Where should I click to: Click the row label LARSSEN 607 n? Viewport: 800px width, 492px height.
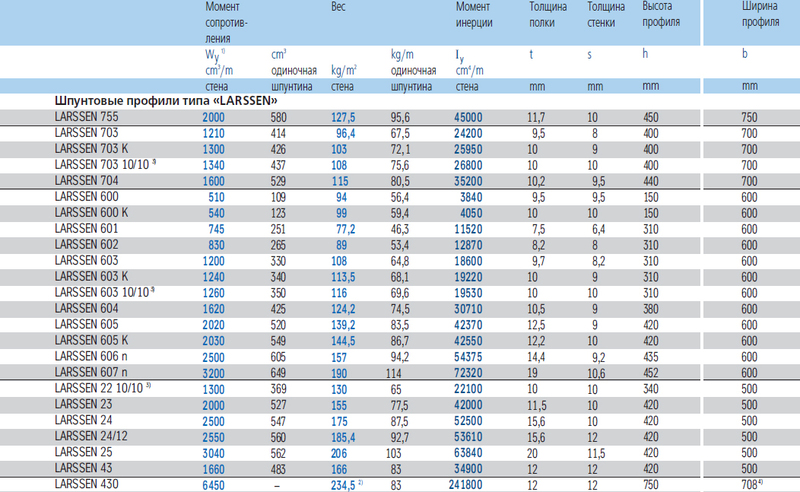click(x=91, y=372)
